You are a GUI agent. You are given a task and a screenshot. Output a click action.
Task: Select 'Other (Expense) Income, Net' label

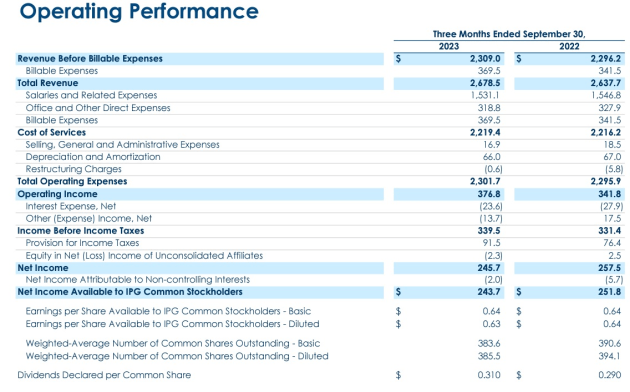click(89, 218)
